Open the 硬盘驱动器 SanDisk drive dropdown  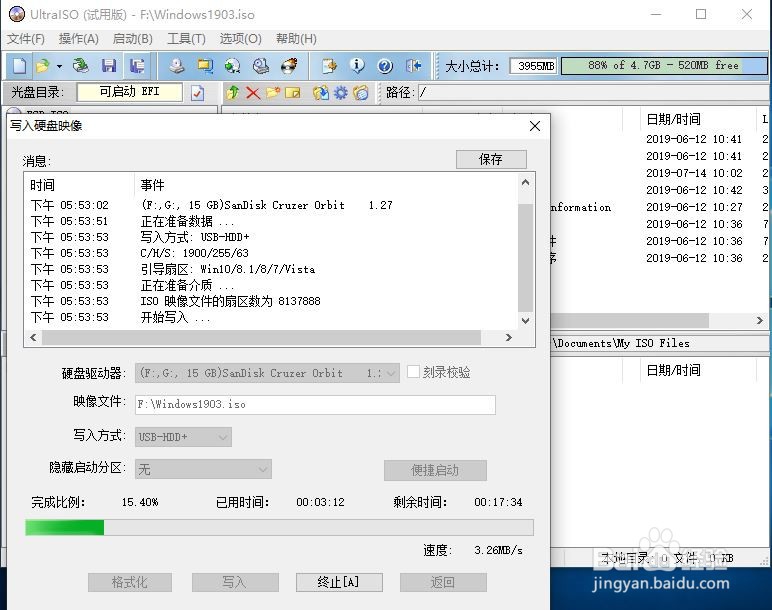pos(267,373)
